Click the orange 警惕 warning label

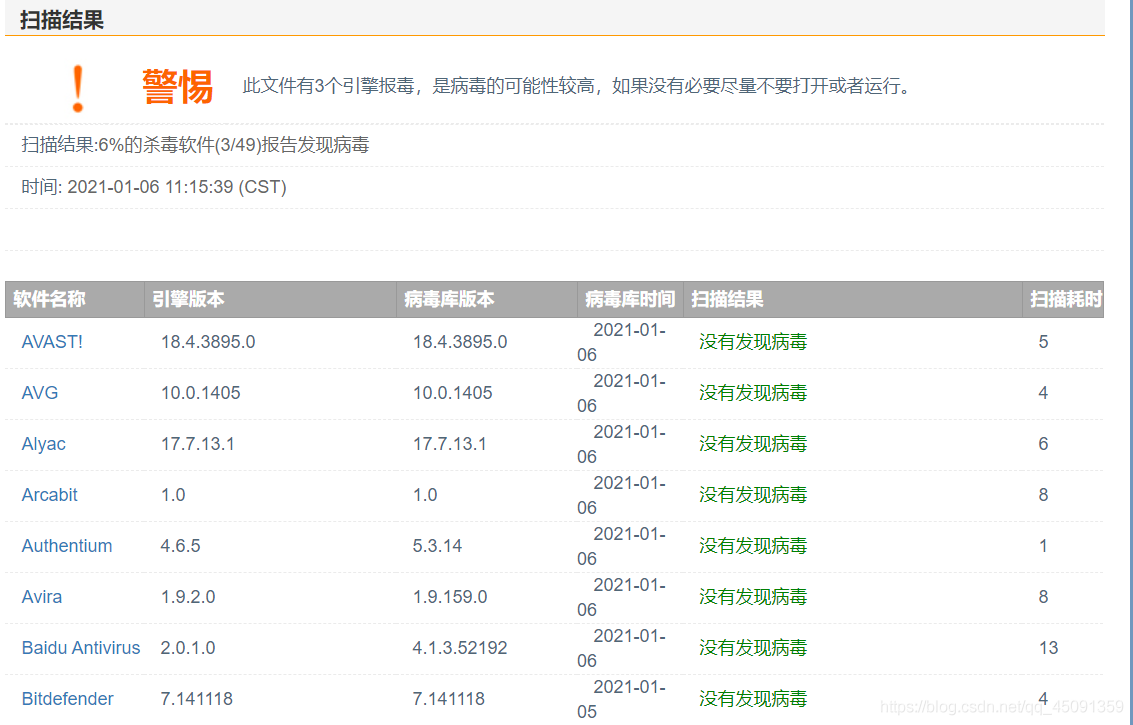pos(177,87)
